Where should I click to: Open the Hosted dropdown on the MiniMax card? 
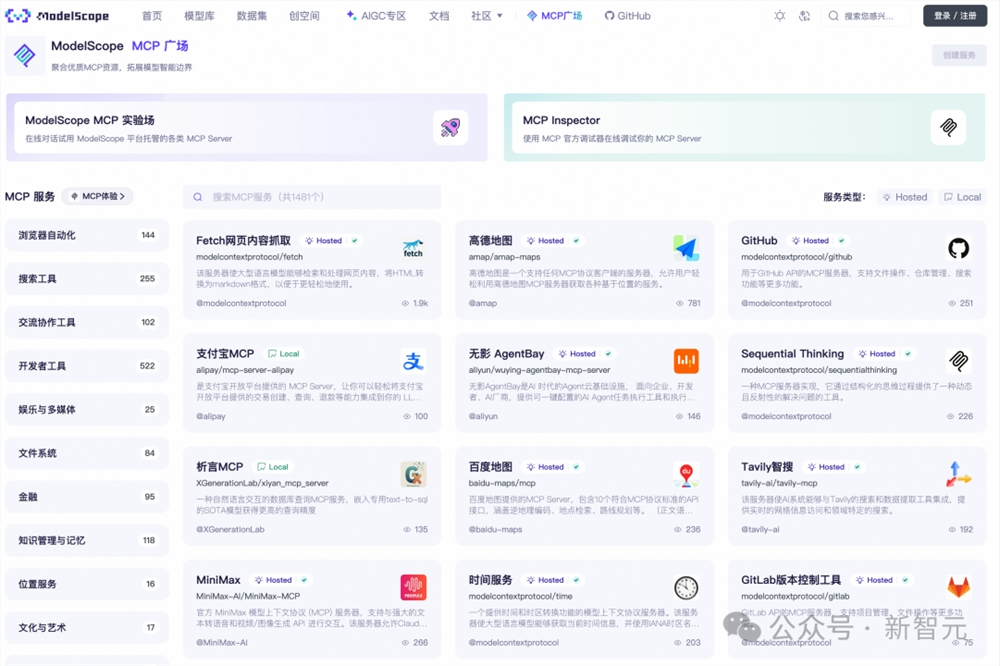(280, 579)
